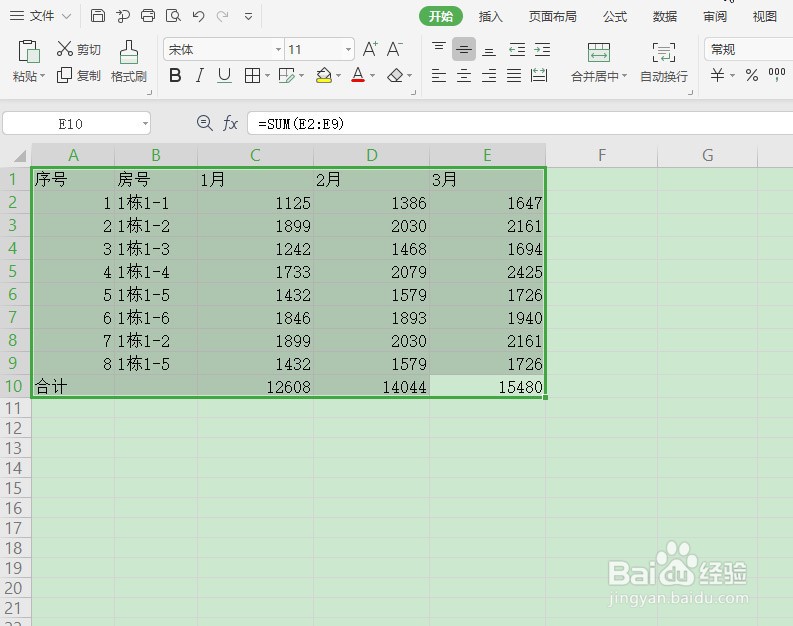Click the Save icon in quick toolbar

(x=98, y=16)
